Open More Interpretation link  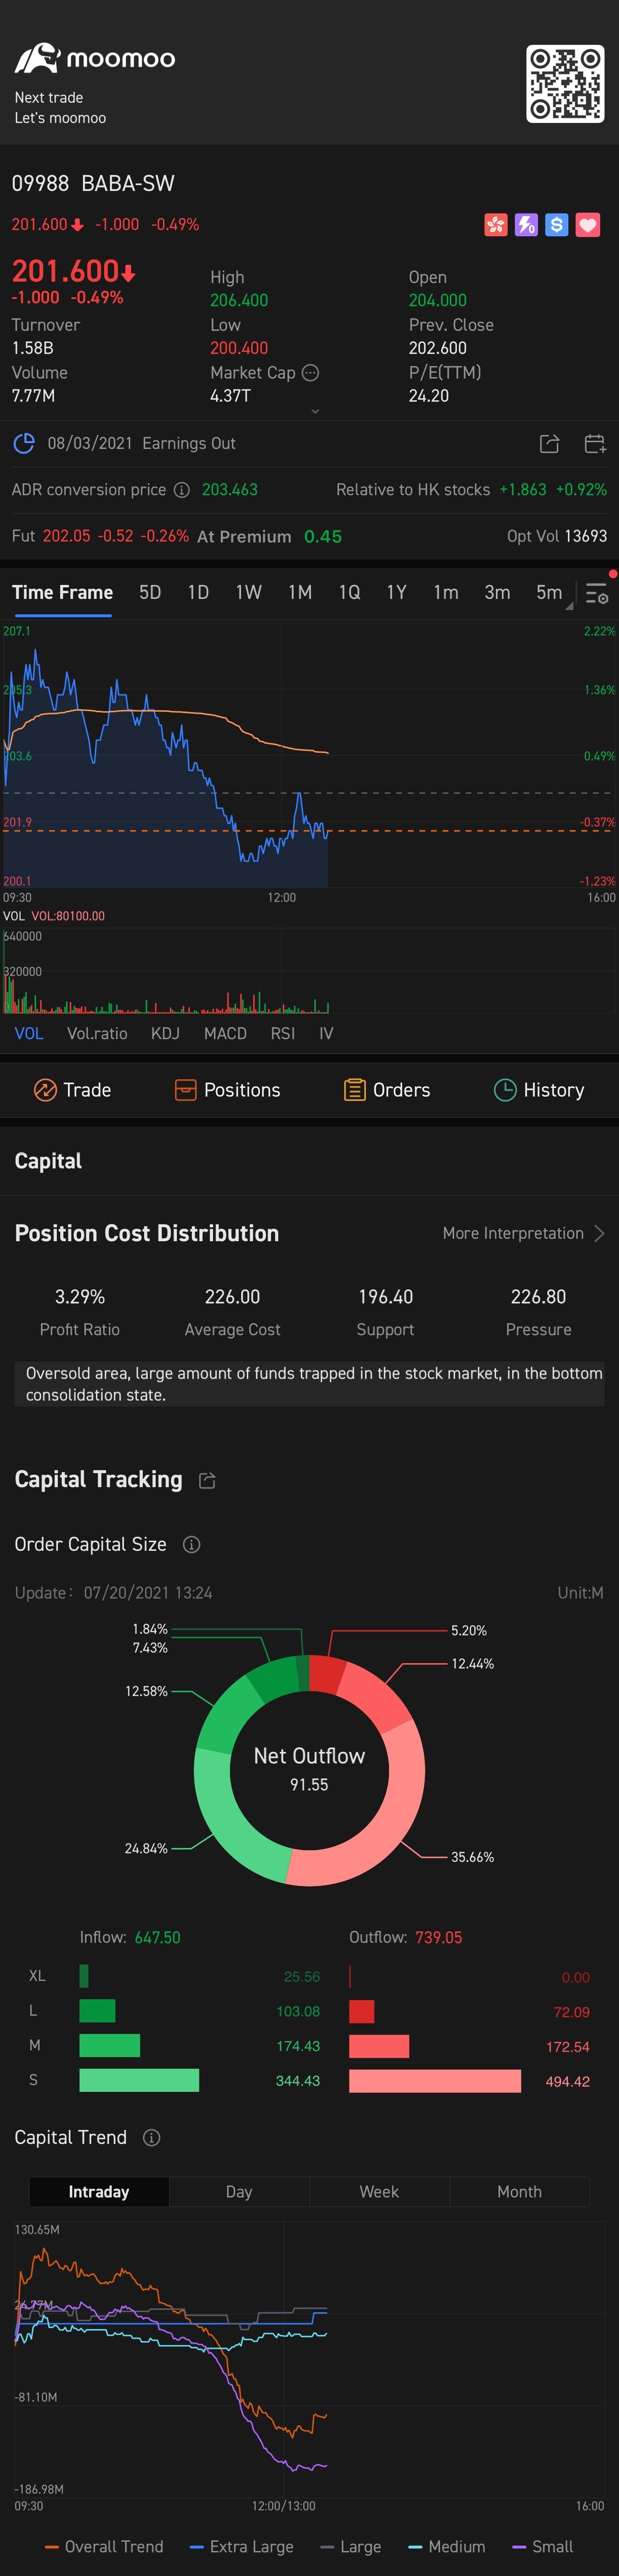coord(513,1233)
